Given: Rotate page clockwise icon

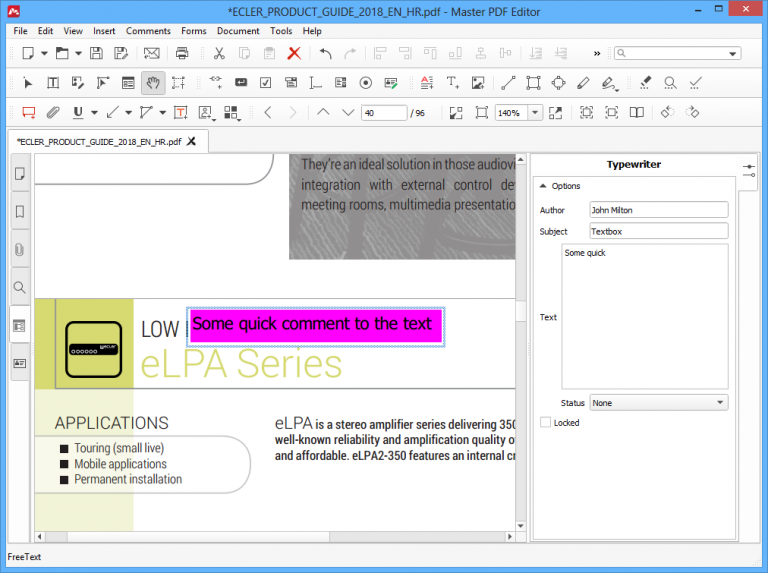Looking at the screenshot, I should (692, 112).
